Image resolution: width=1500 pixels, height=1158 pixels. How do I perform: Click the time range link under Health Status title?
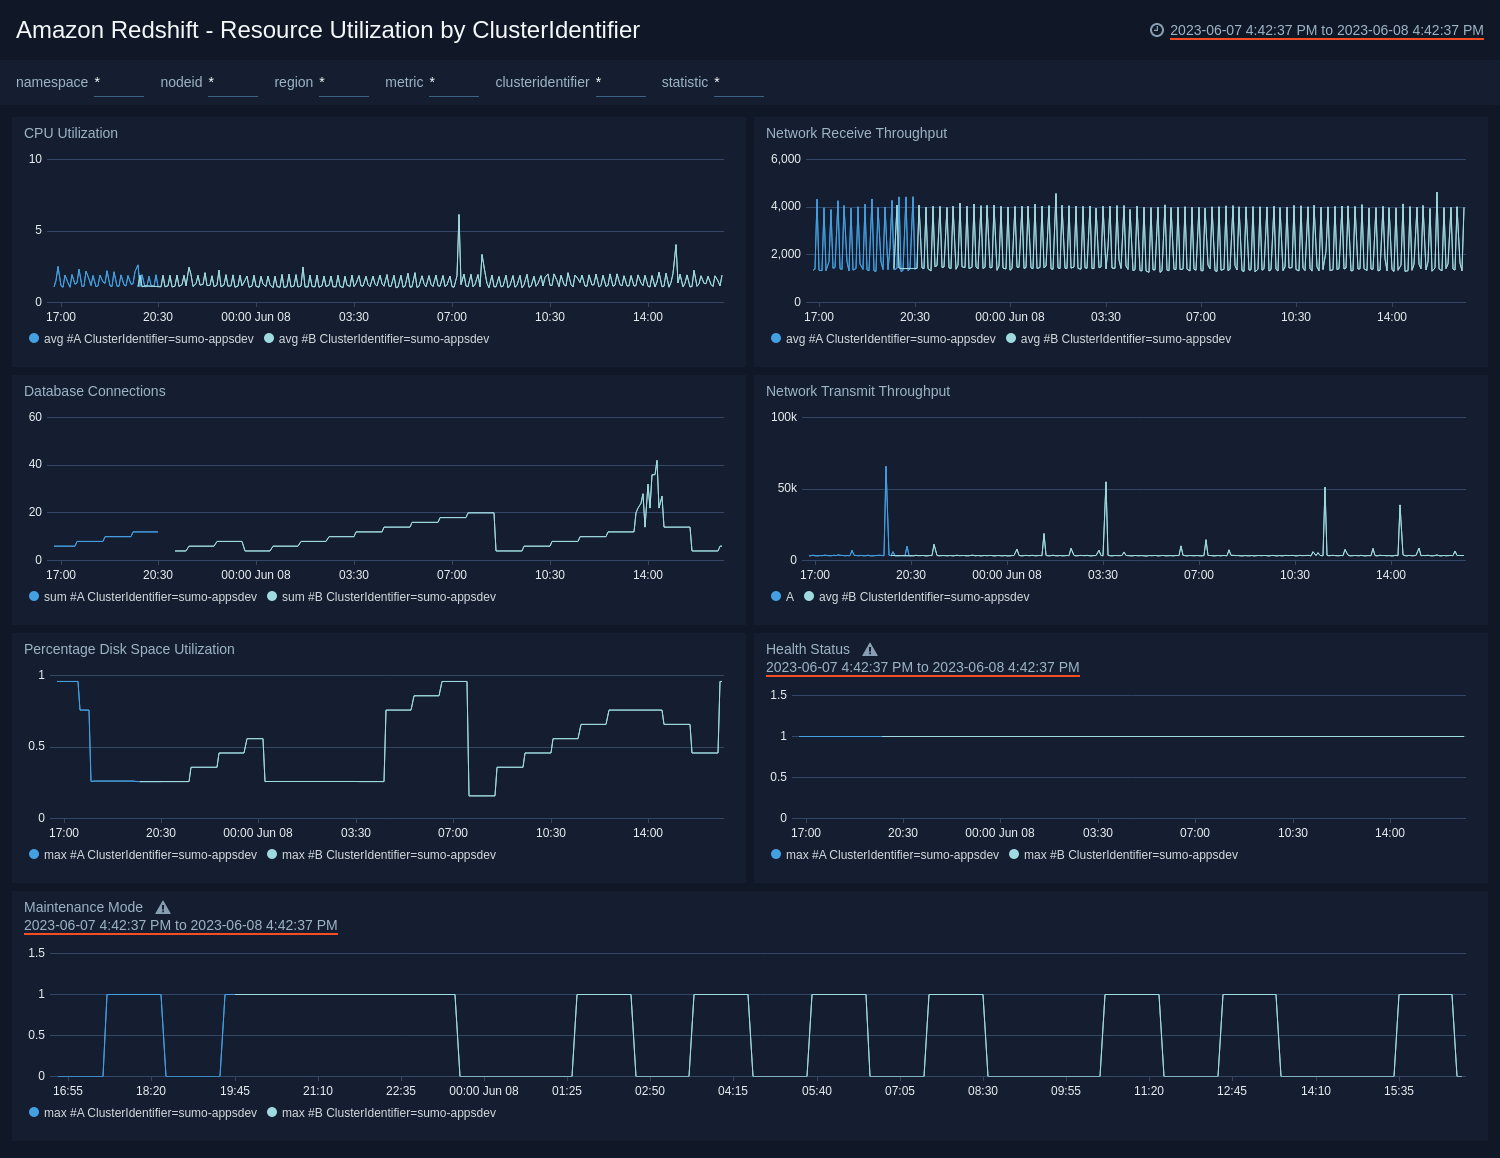[x=922, y=667]
